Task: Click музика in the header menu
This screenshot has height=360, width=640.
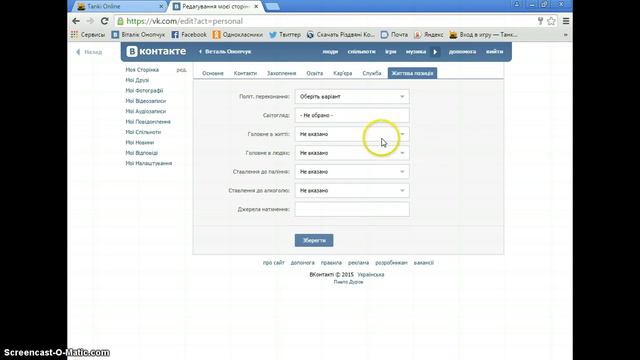Action: [x=416, y=52]
